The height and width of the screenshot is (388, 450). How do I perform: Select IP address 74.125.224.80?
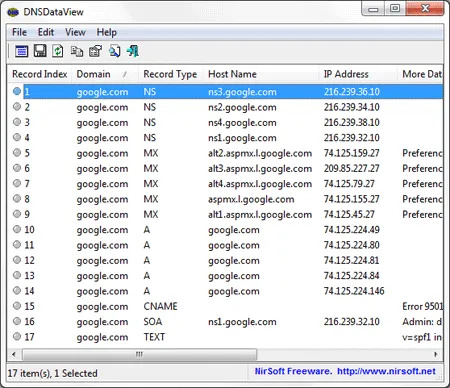tap(352, 245)
